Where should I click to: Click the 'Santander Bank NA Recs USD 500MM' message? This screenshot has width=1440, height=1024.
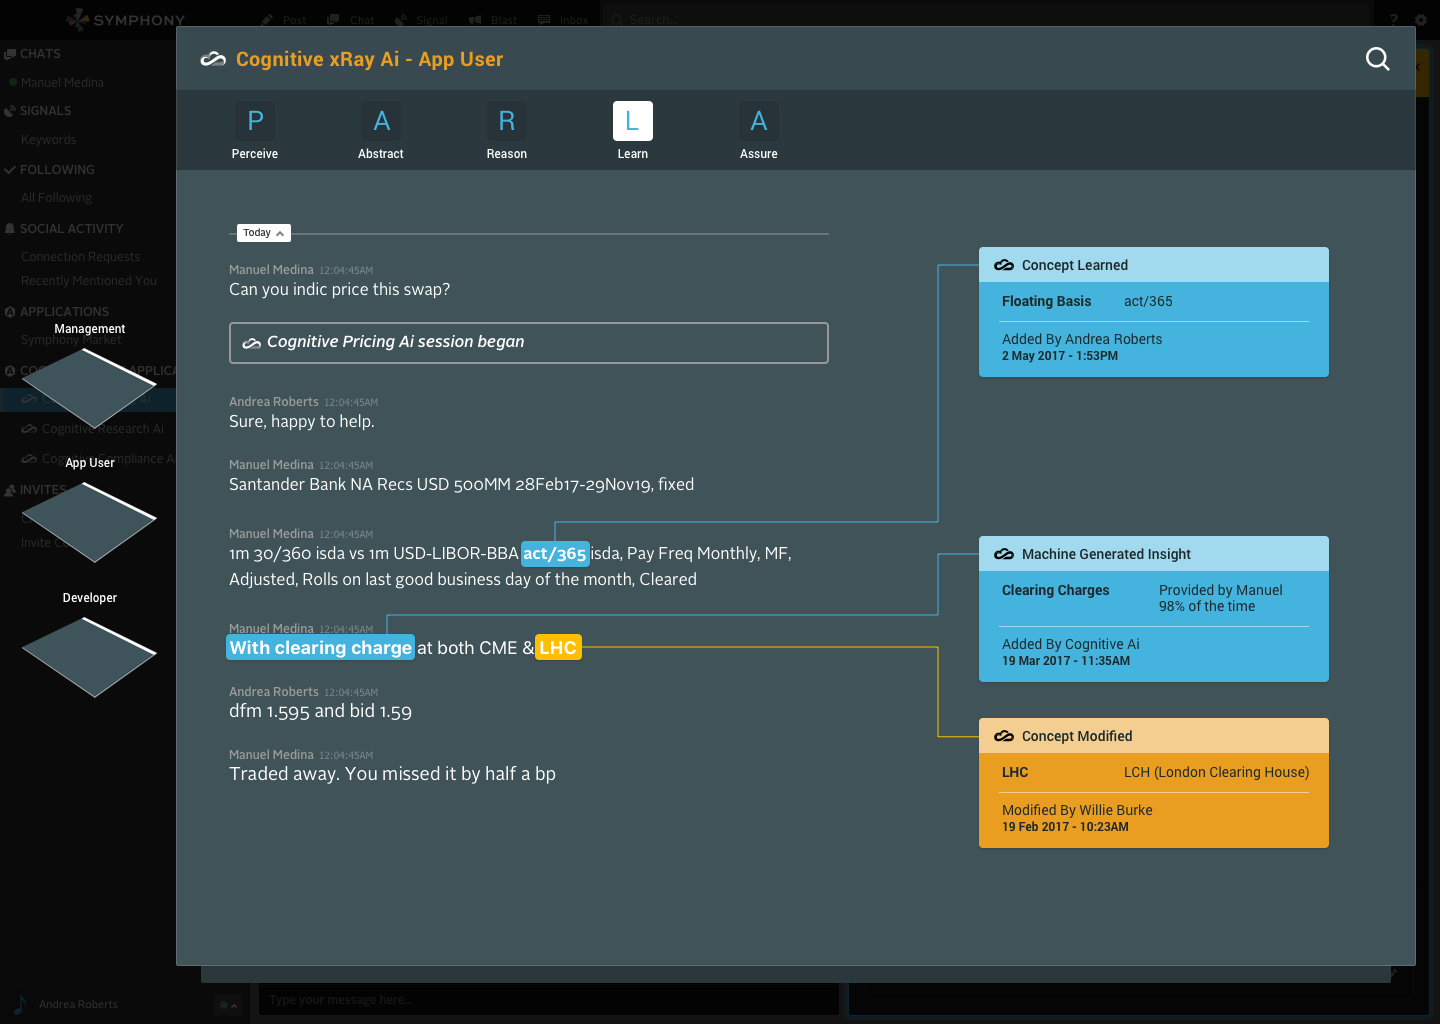tap(461, 484)
